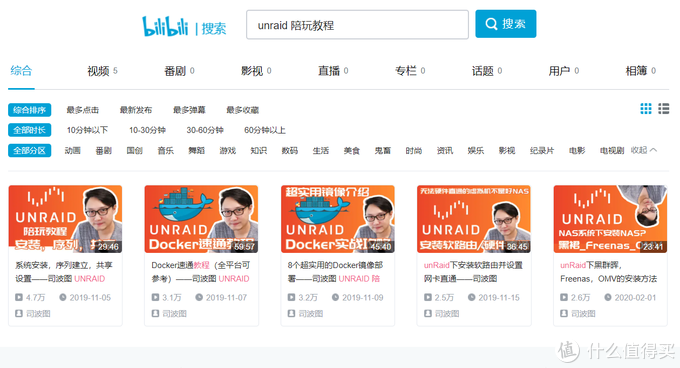Image resolution: width=680 pixels, height=368 pixels.
Task: Open uploader 司波图 on the 2020-02-01 video
Action: pyautogui.click(x=583, y=313)
